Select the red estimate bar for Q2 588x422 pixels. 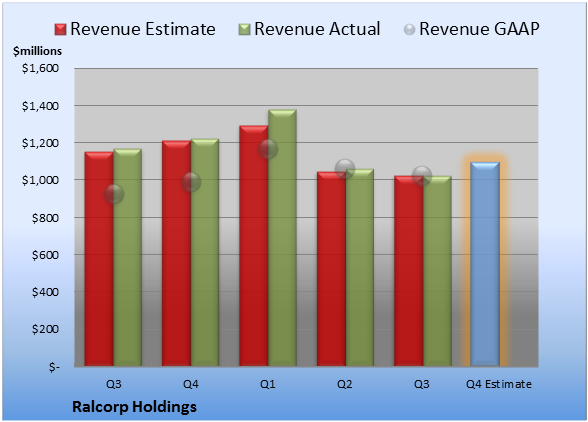(x=331, y=269)
